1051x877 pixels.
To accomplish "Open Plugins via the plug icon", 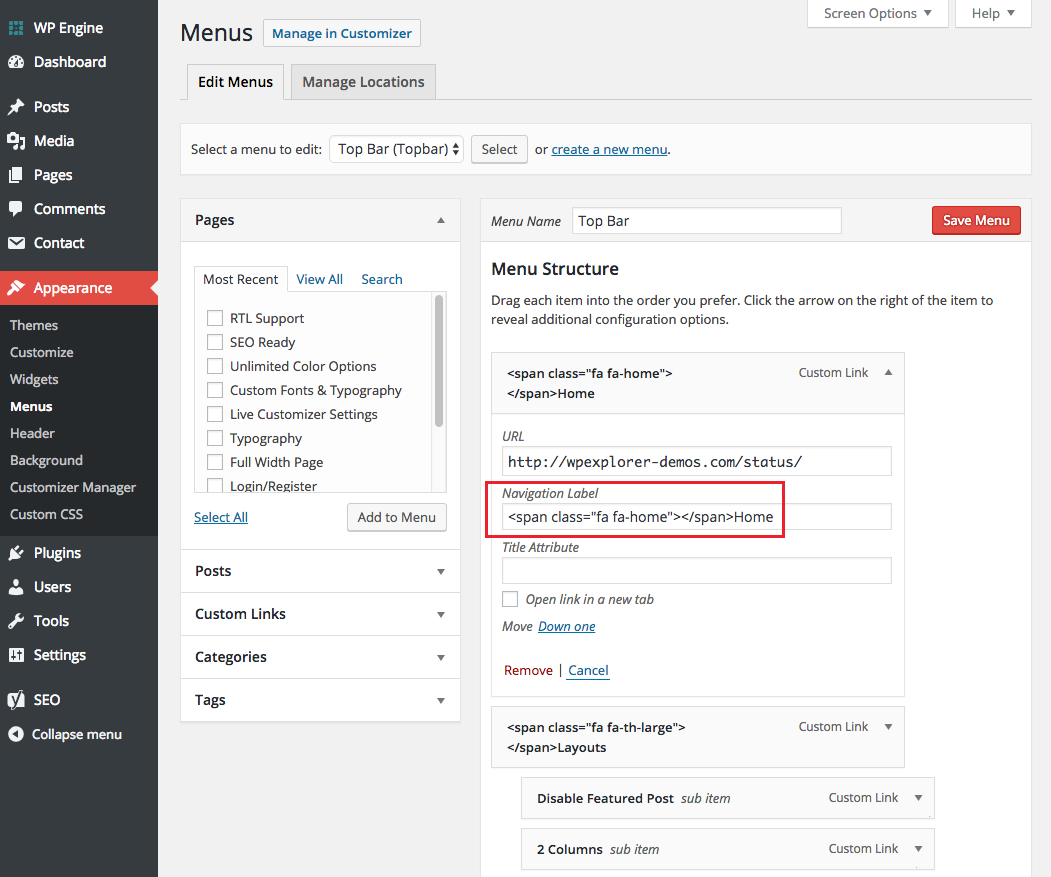I will [x=16, y=553].
